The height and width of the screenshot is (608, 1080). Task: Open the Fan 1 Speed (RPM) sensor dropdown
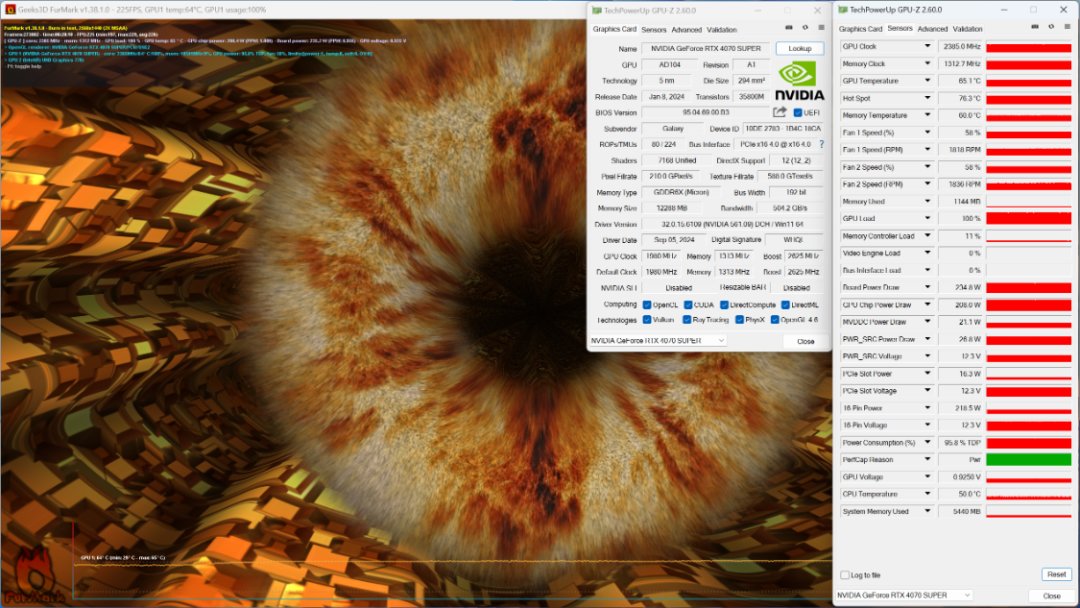pos(927,149)
